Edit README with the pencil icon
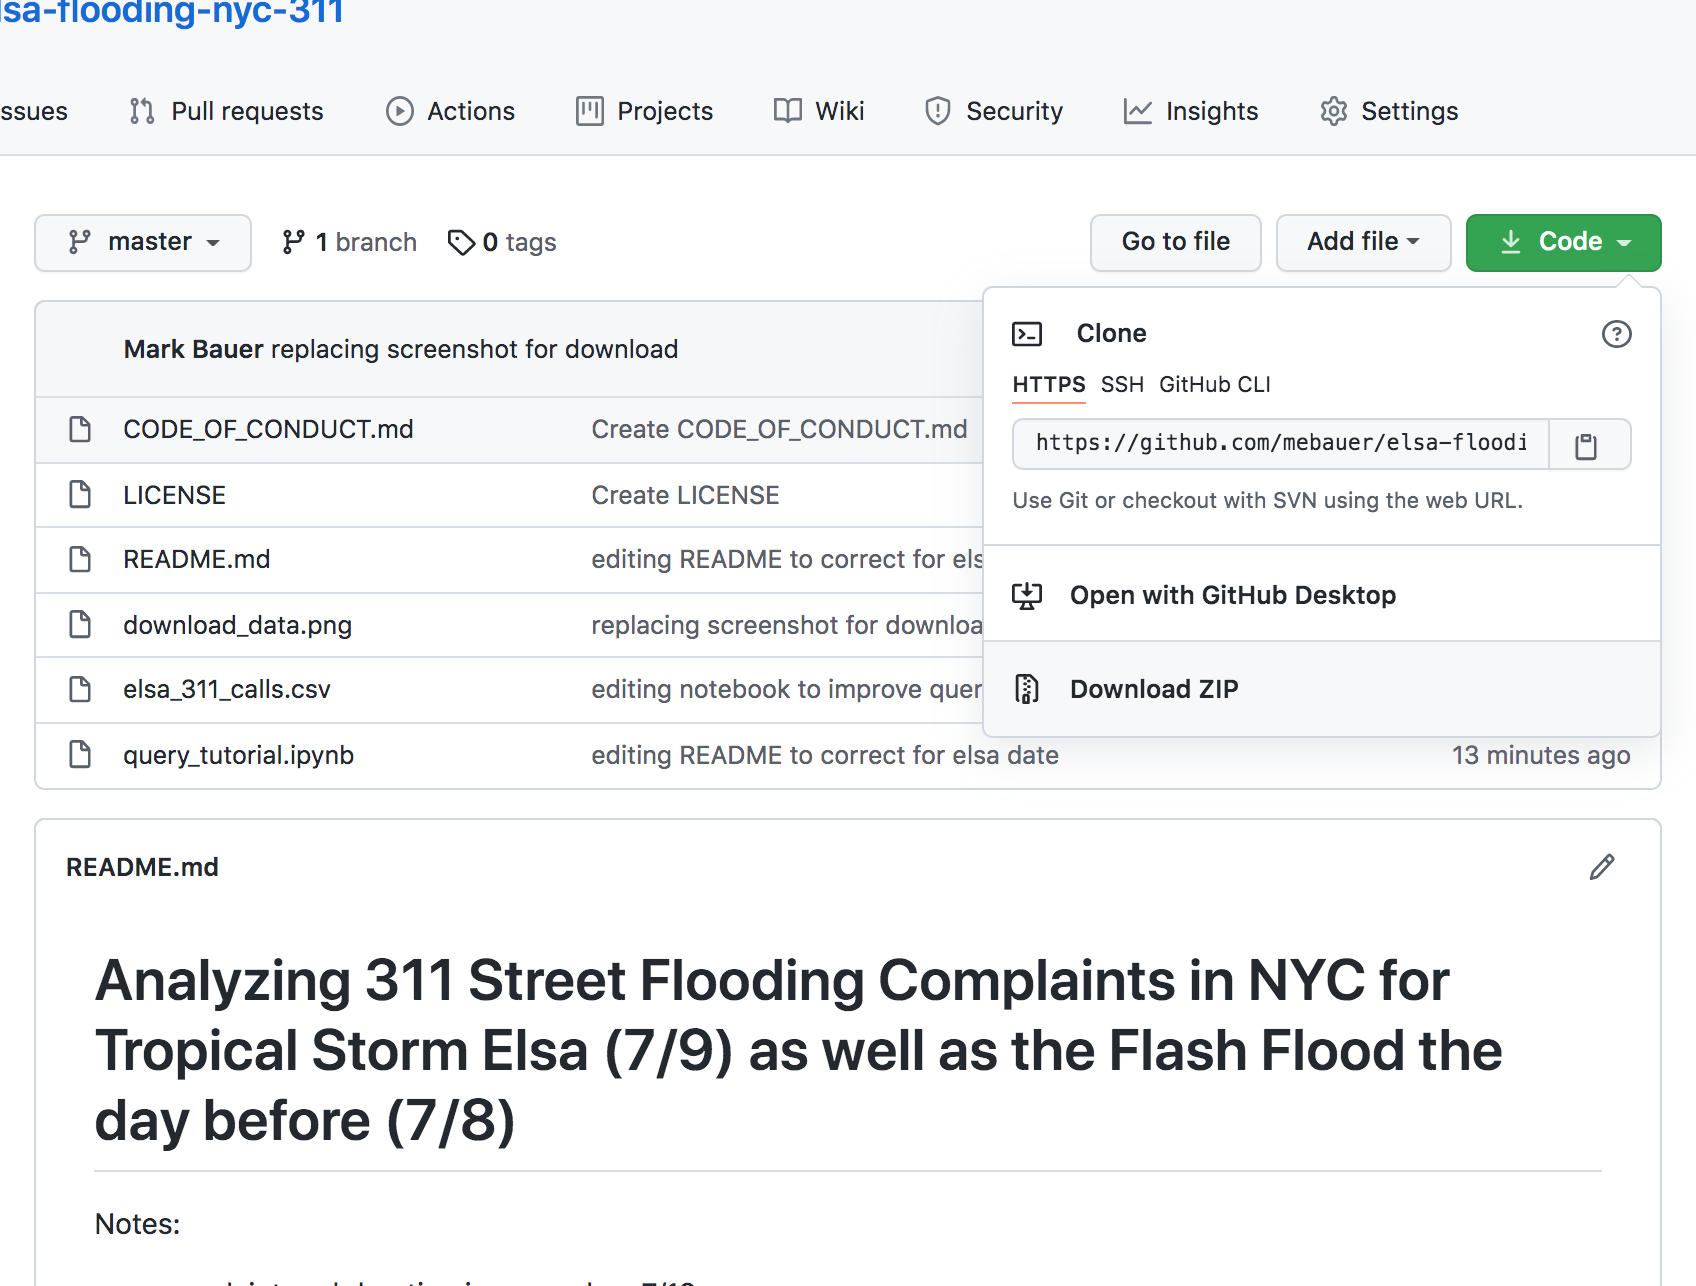Screen dimensions: 1696x1286 (1602, 867)
